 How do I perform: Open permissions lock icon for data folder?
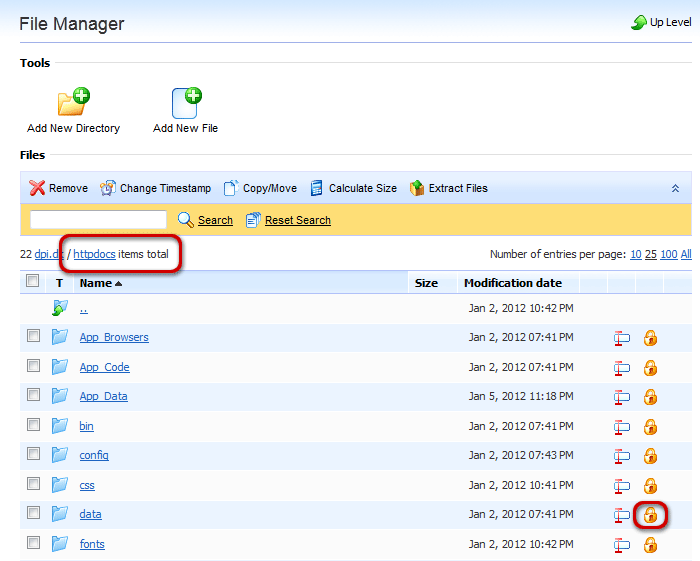(x=650, y=515)
